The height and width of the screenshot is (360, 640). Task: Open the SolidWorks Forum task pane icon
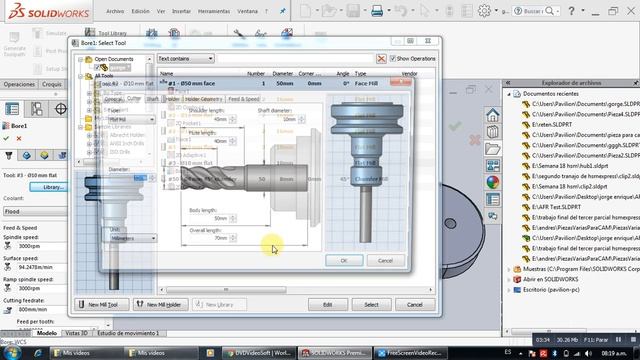point(493,216)
